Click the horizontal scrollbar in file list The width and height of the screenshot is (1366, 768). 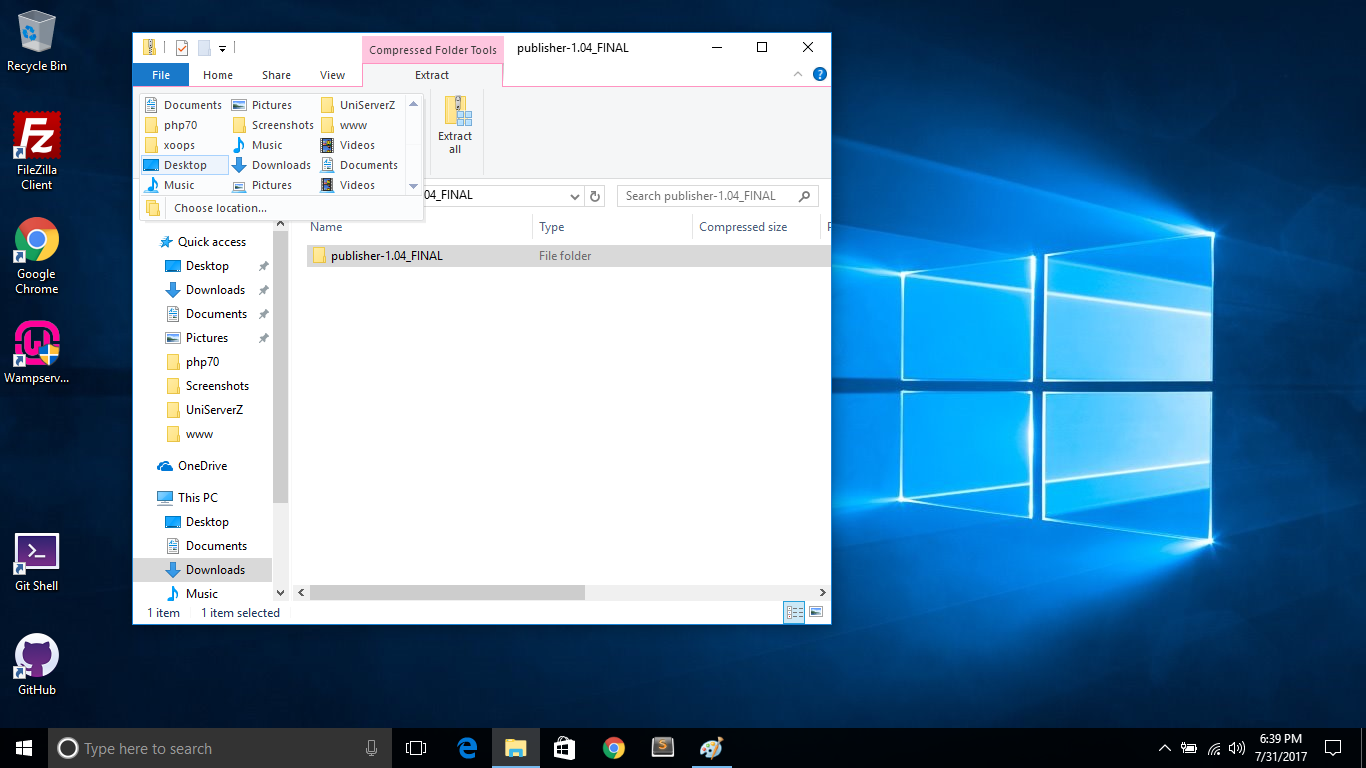(447, 593)
